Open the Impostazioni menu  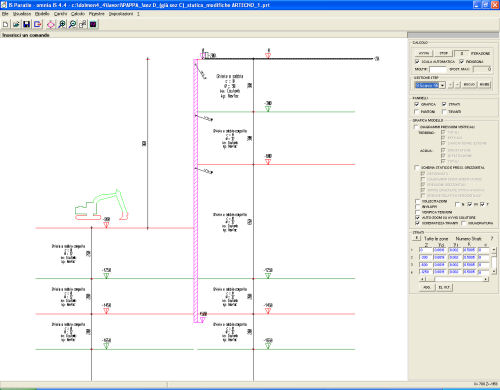click(x=121, y=14)
